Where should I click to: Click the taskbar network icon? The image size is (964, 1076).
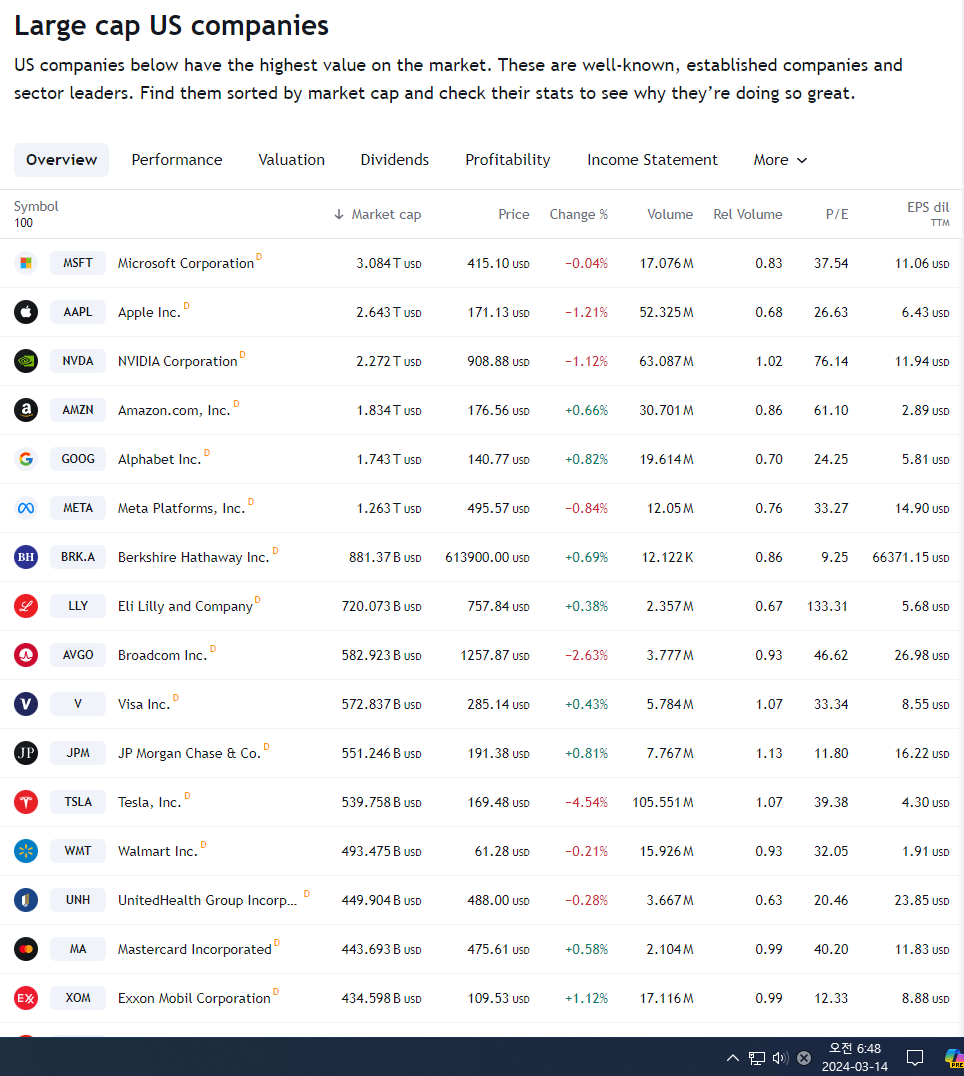pyautogui.click(x=757, y=1057)
